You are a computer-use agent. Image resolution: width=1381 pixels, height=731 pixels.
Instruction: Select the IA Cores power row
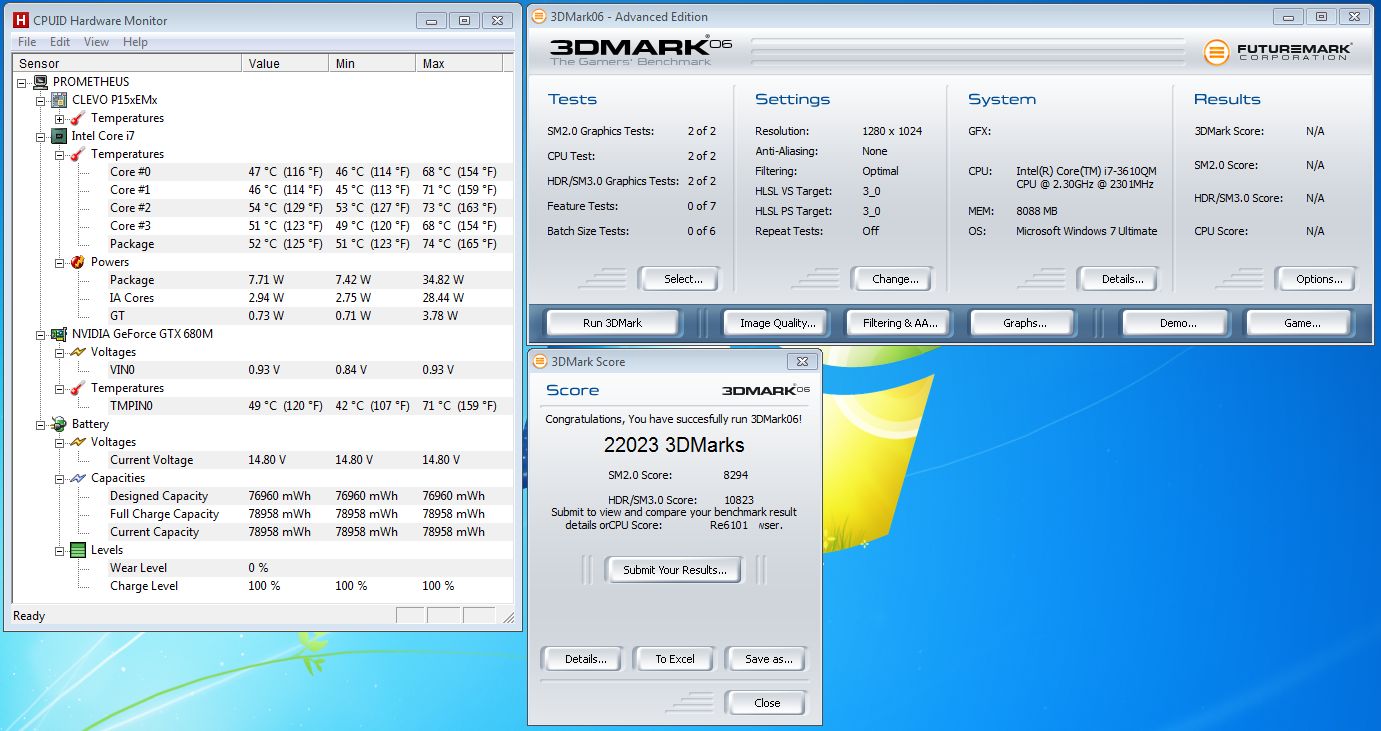click(x=262, y=298)
